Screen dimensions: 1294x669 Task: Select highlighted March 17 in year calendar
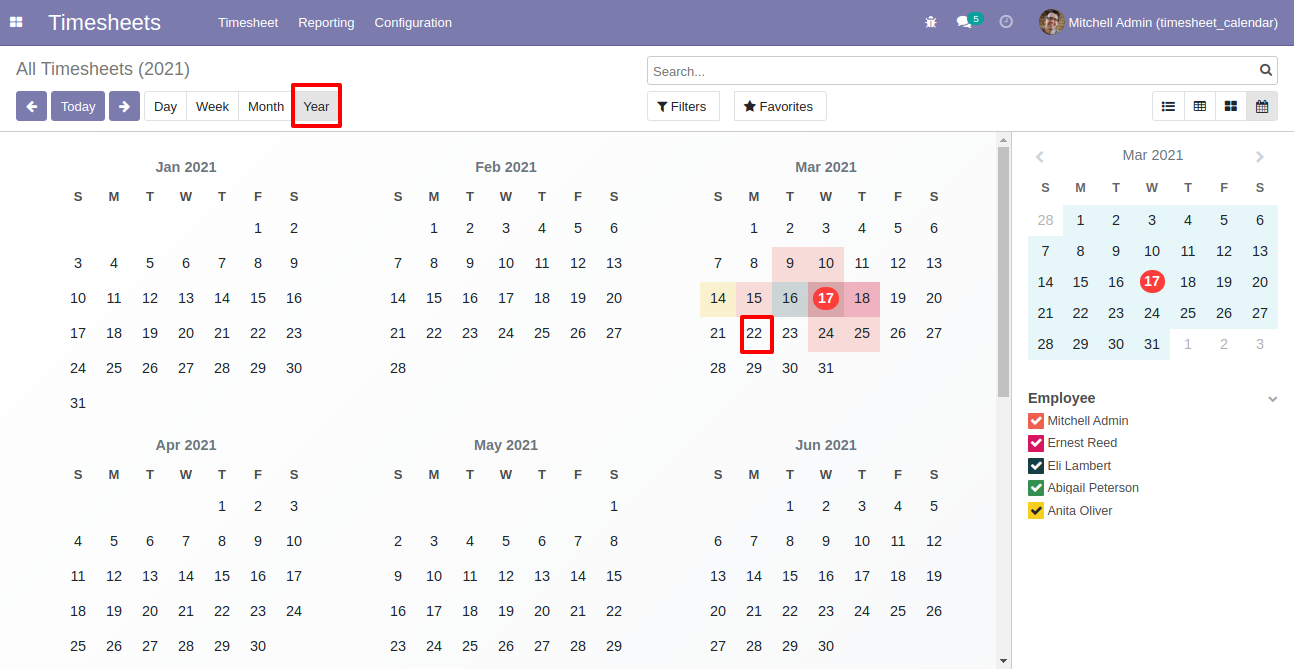coord(825,298)
